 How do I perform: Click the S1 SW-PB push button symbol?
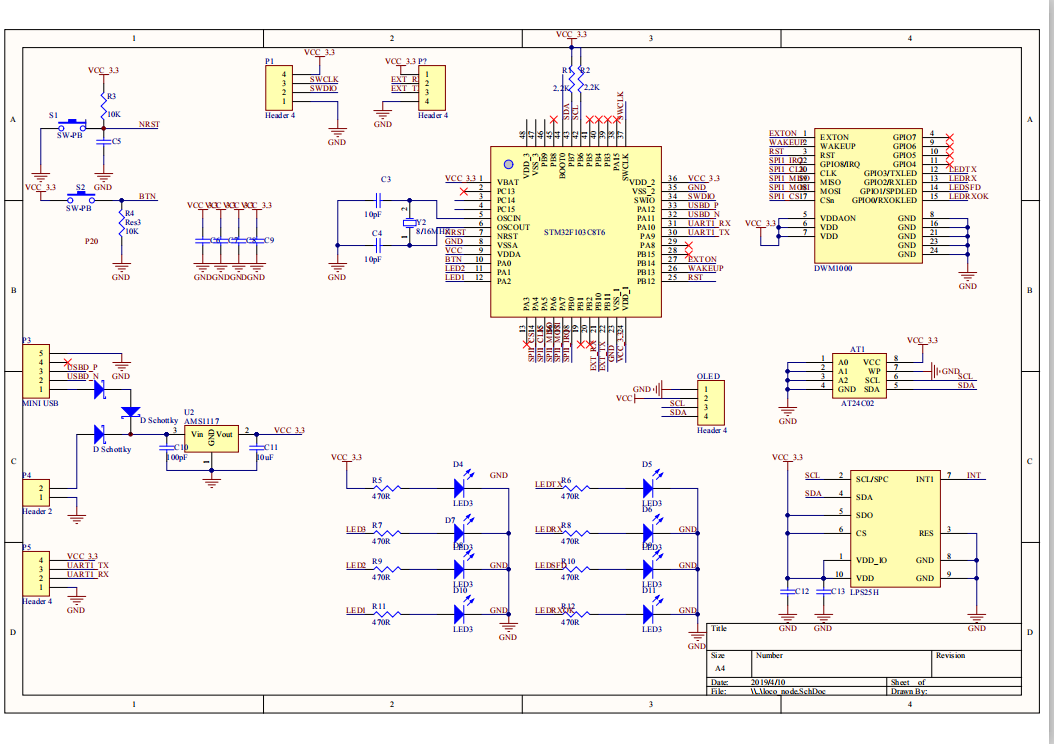coord(71,125)
